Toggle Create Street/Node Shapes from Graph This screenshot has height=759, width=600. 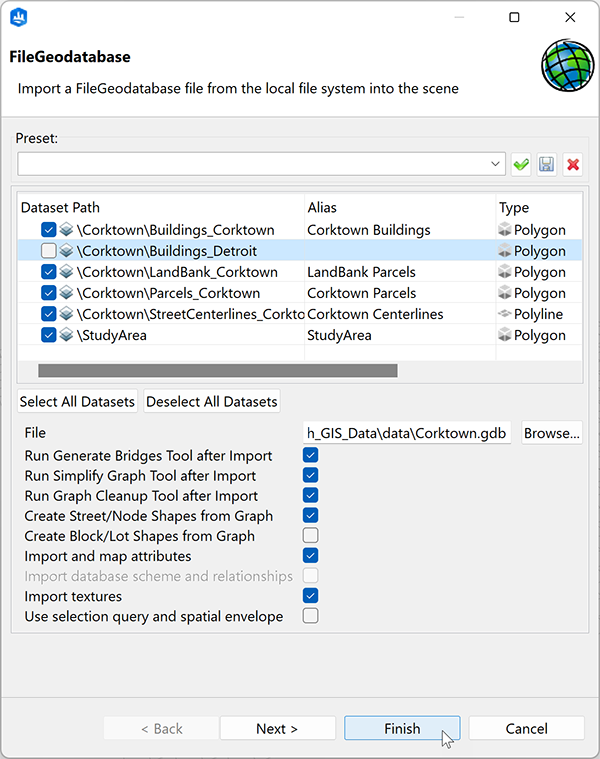[311, 516]
